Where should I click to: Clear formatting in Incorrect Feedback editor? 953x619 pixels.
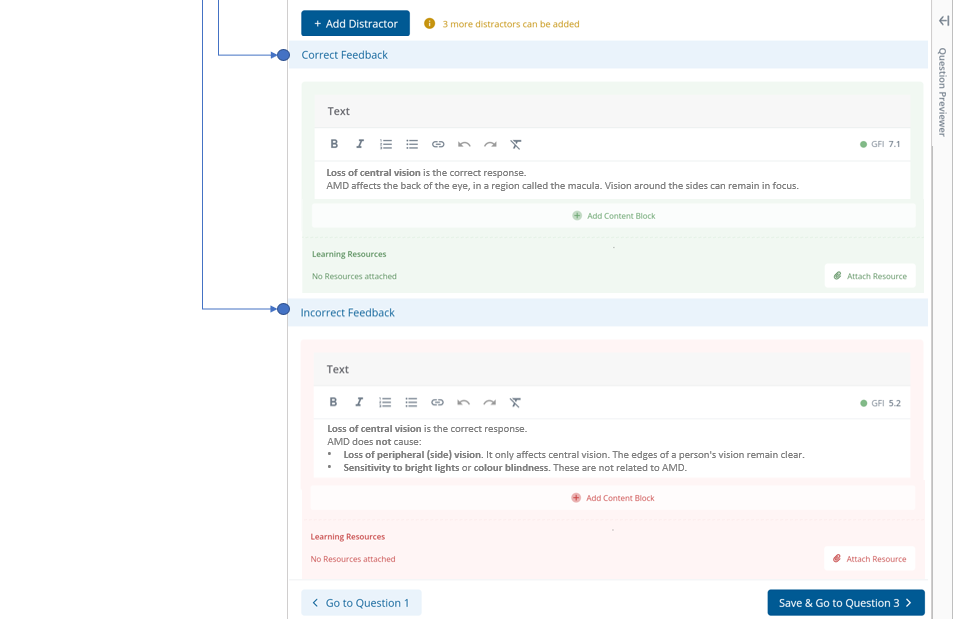515,402
